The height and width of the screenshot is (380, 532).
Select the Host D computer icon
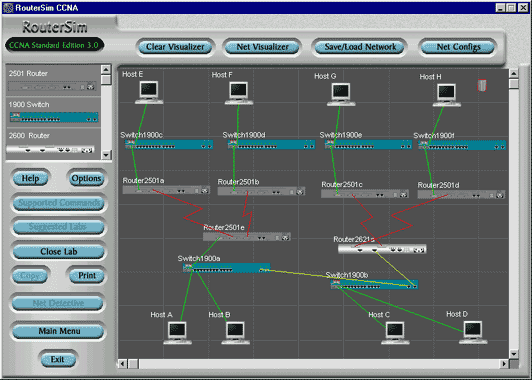[473, 332]
